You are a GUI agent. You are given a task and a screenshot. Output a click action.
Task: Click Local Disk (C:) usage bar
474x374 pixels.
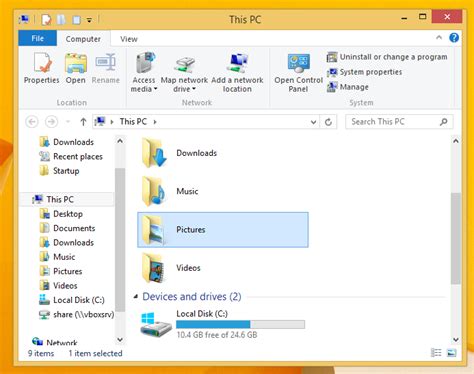(x=240, y=324)
